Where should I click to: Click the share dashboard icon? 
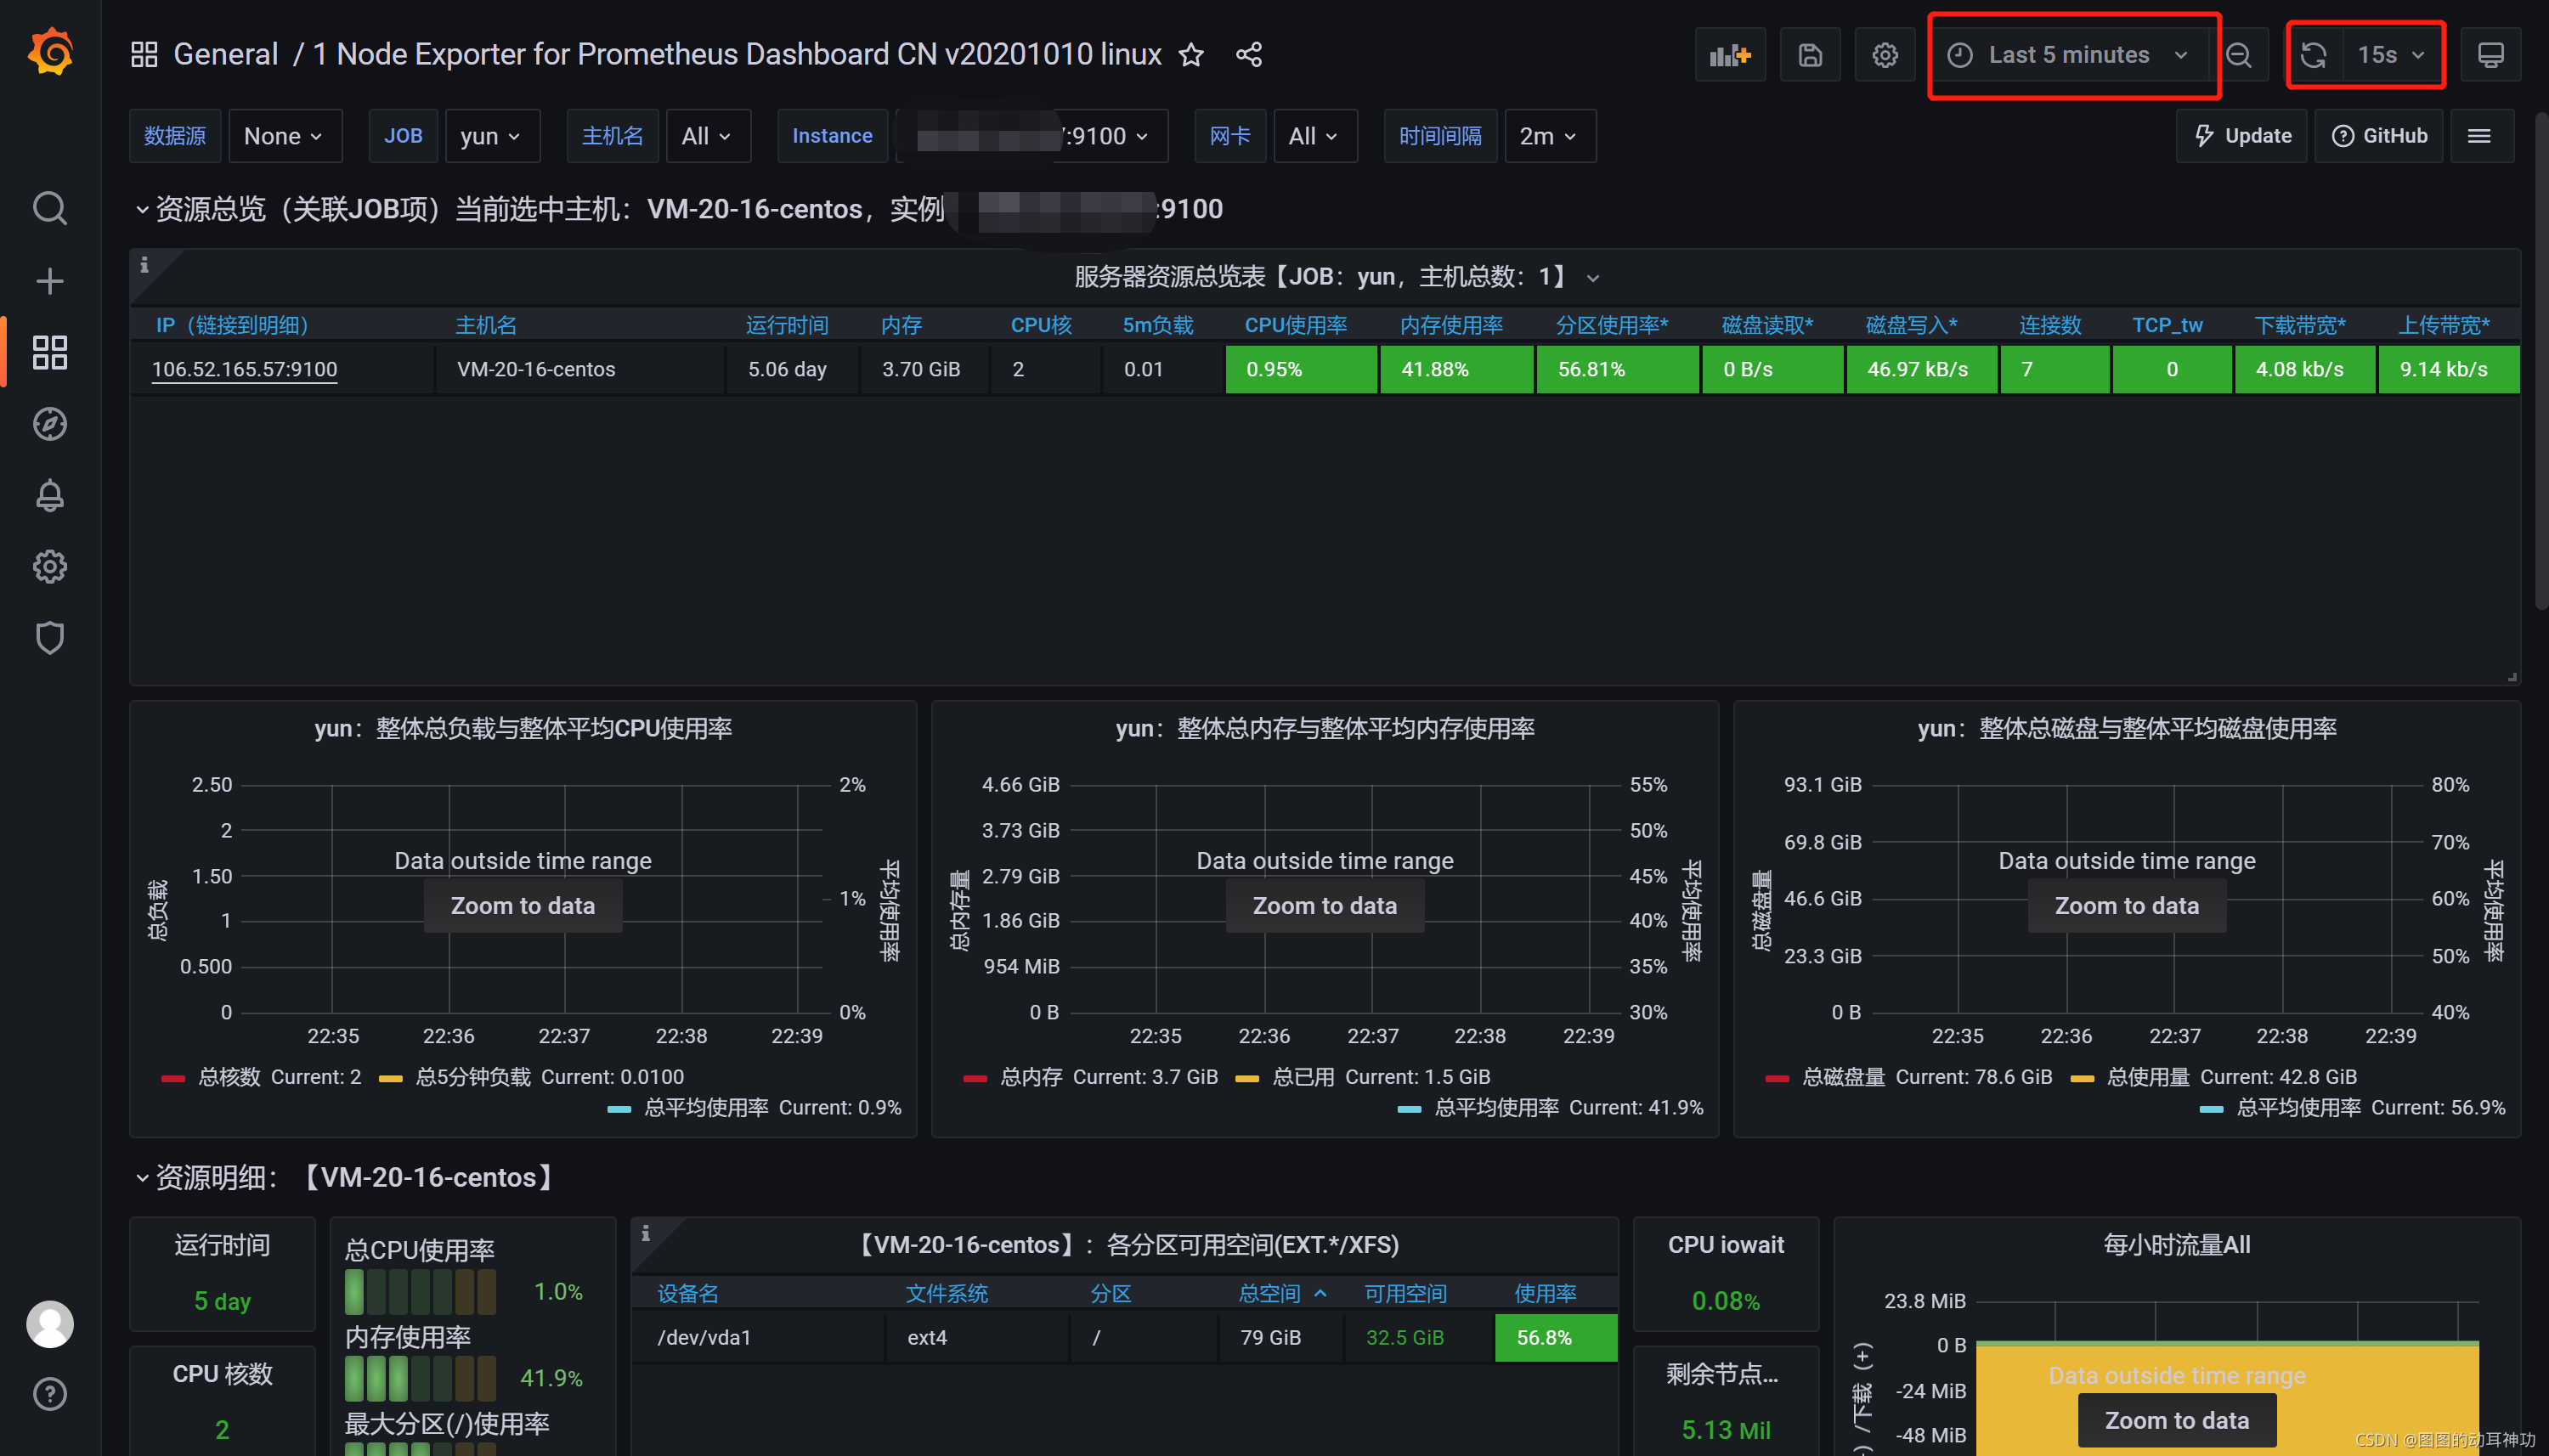click(1249, 55)
